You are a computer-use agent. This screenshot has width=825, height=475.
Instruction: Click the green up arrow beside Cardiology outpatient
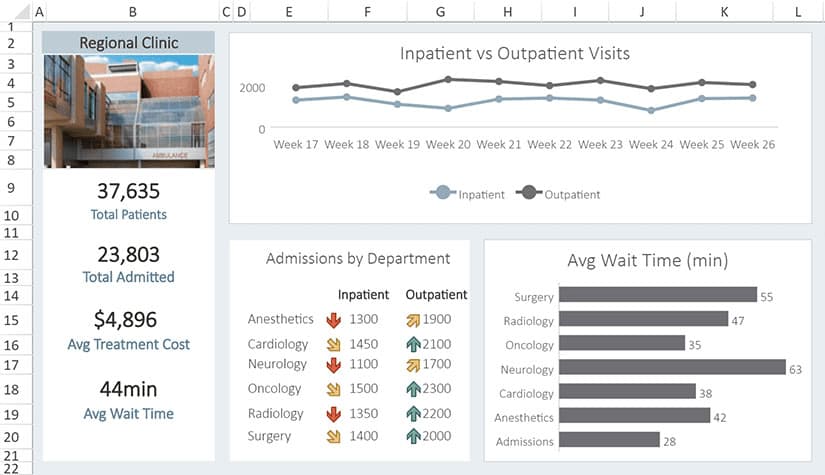coord(413,344)
